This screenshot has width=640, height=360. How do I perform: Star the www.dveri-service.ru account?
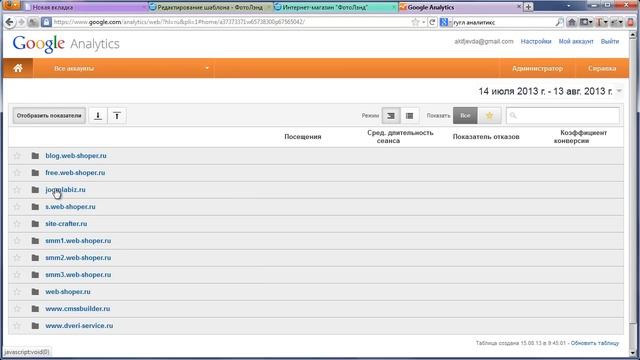pyautogui.click(x=17, y=326)
